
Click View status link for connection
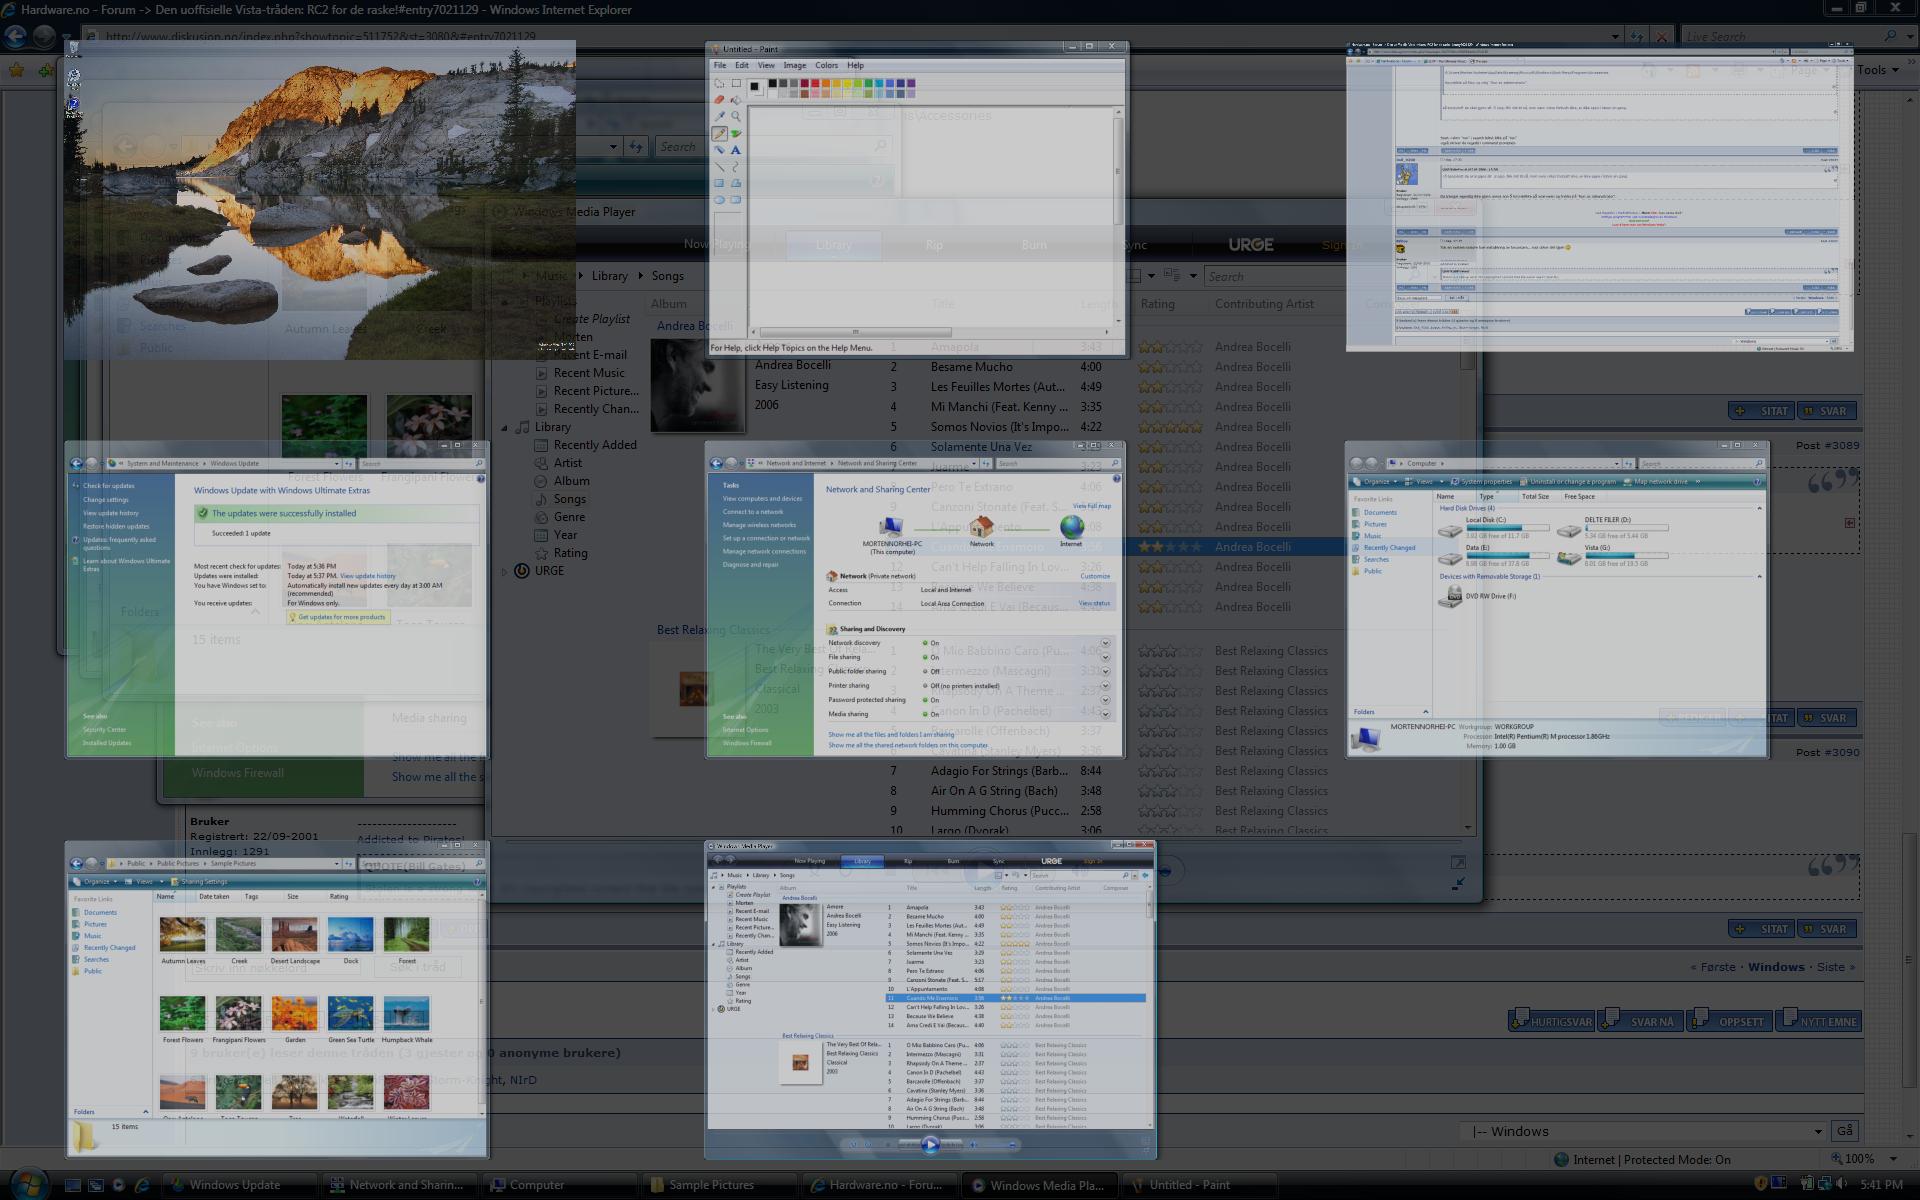pyautogui.click(x=1094, y=603)
